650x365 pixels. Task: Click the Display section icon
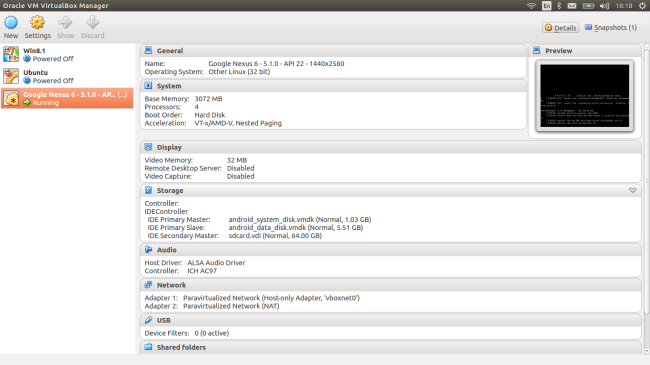(148, 147)
